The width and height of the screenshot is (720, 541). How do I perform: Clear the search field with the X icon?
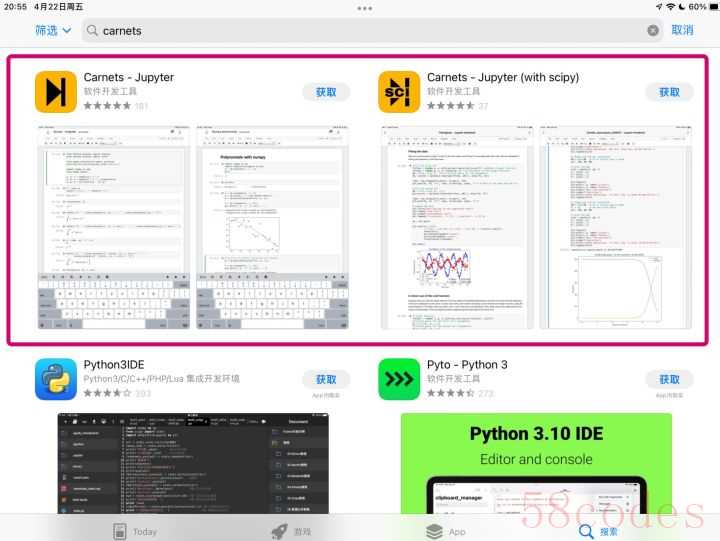pos(652,30)
